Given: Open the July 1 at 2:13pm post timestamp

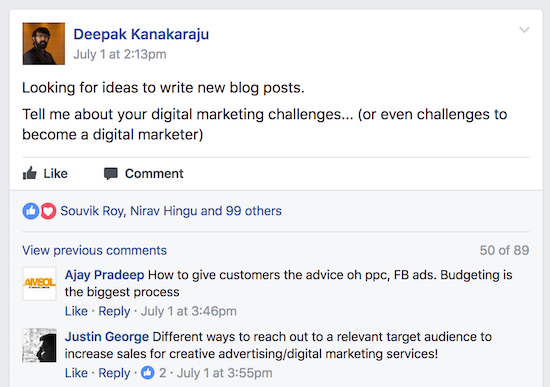Looking at the screenshot, I should point(120,54).
